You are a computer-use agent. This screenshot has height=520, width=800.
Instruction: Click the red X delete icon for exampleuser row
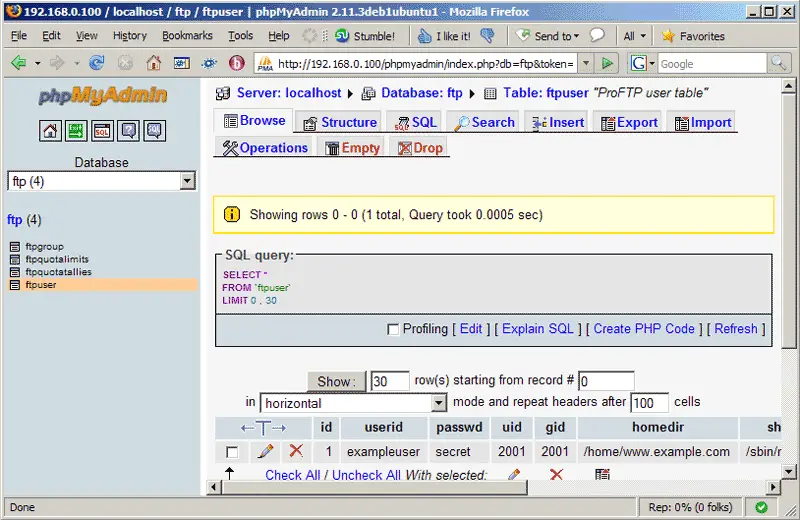click(296, 451)
